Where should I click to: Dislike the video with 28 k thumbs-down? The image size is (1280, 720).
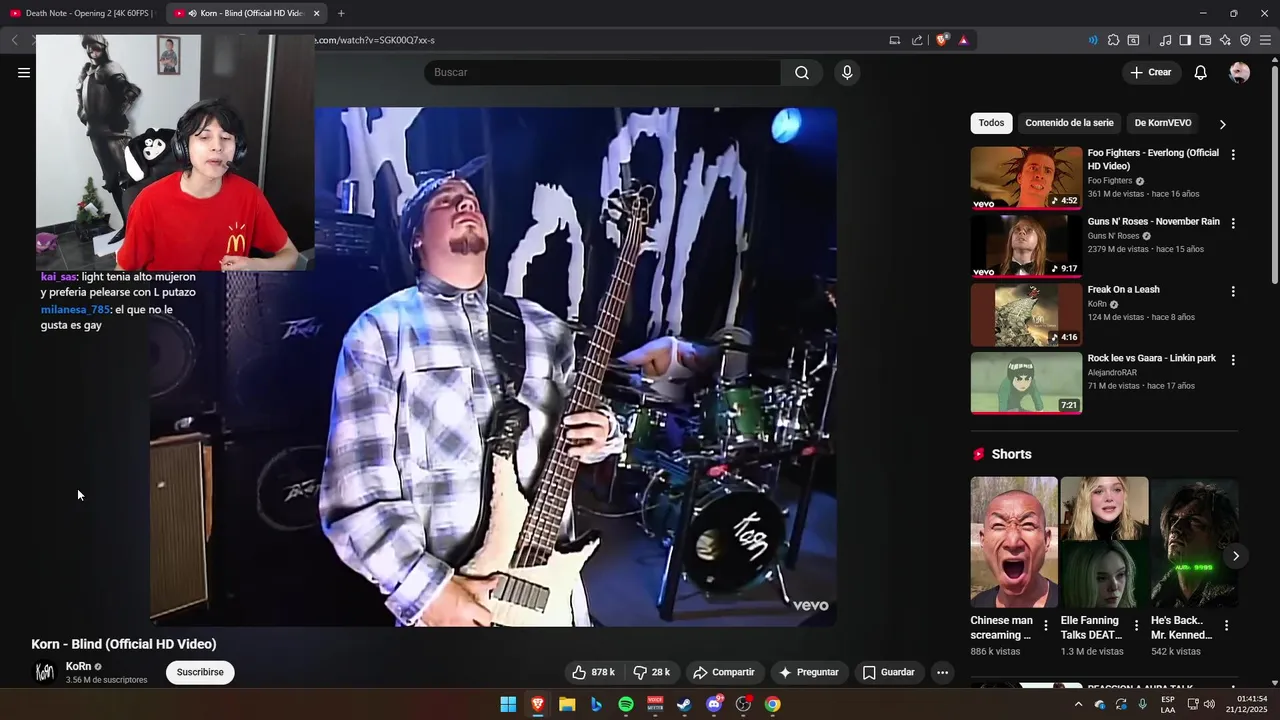pyautogui.click(x=652, y=672)
